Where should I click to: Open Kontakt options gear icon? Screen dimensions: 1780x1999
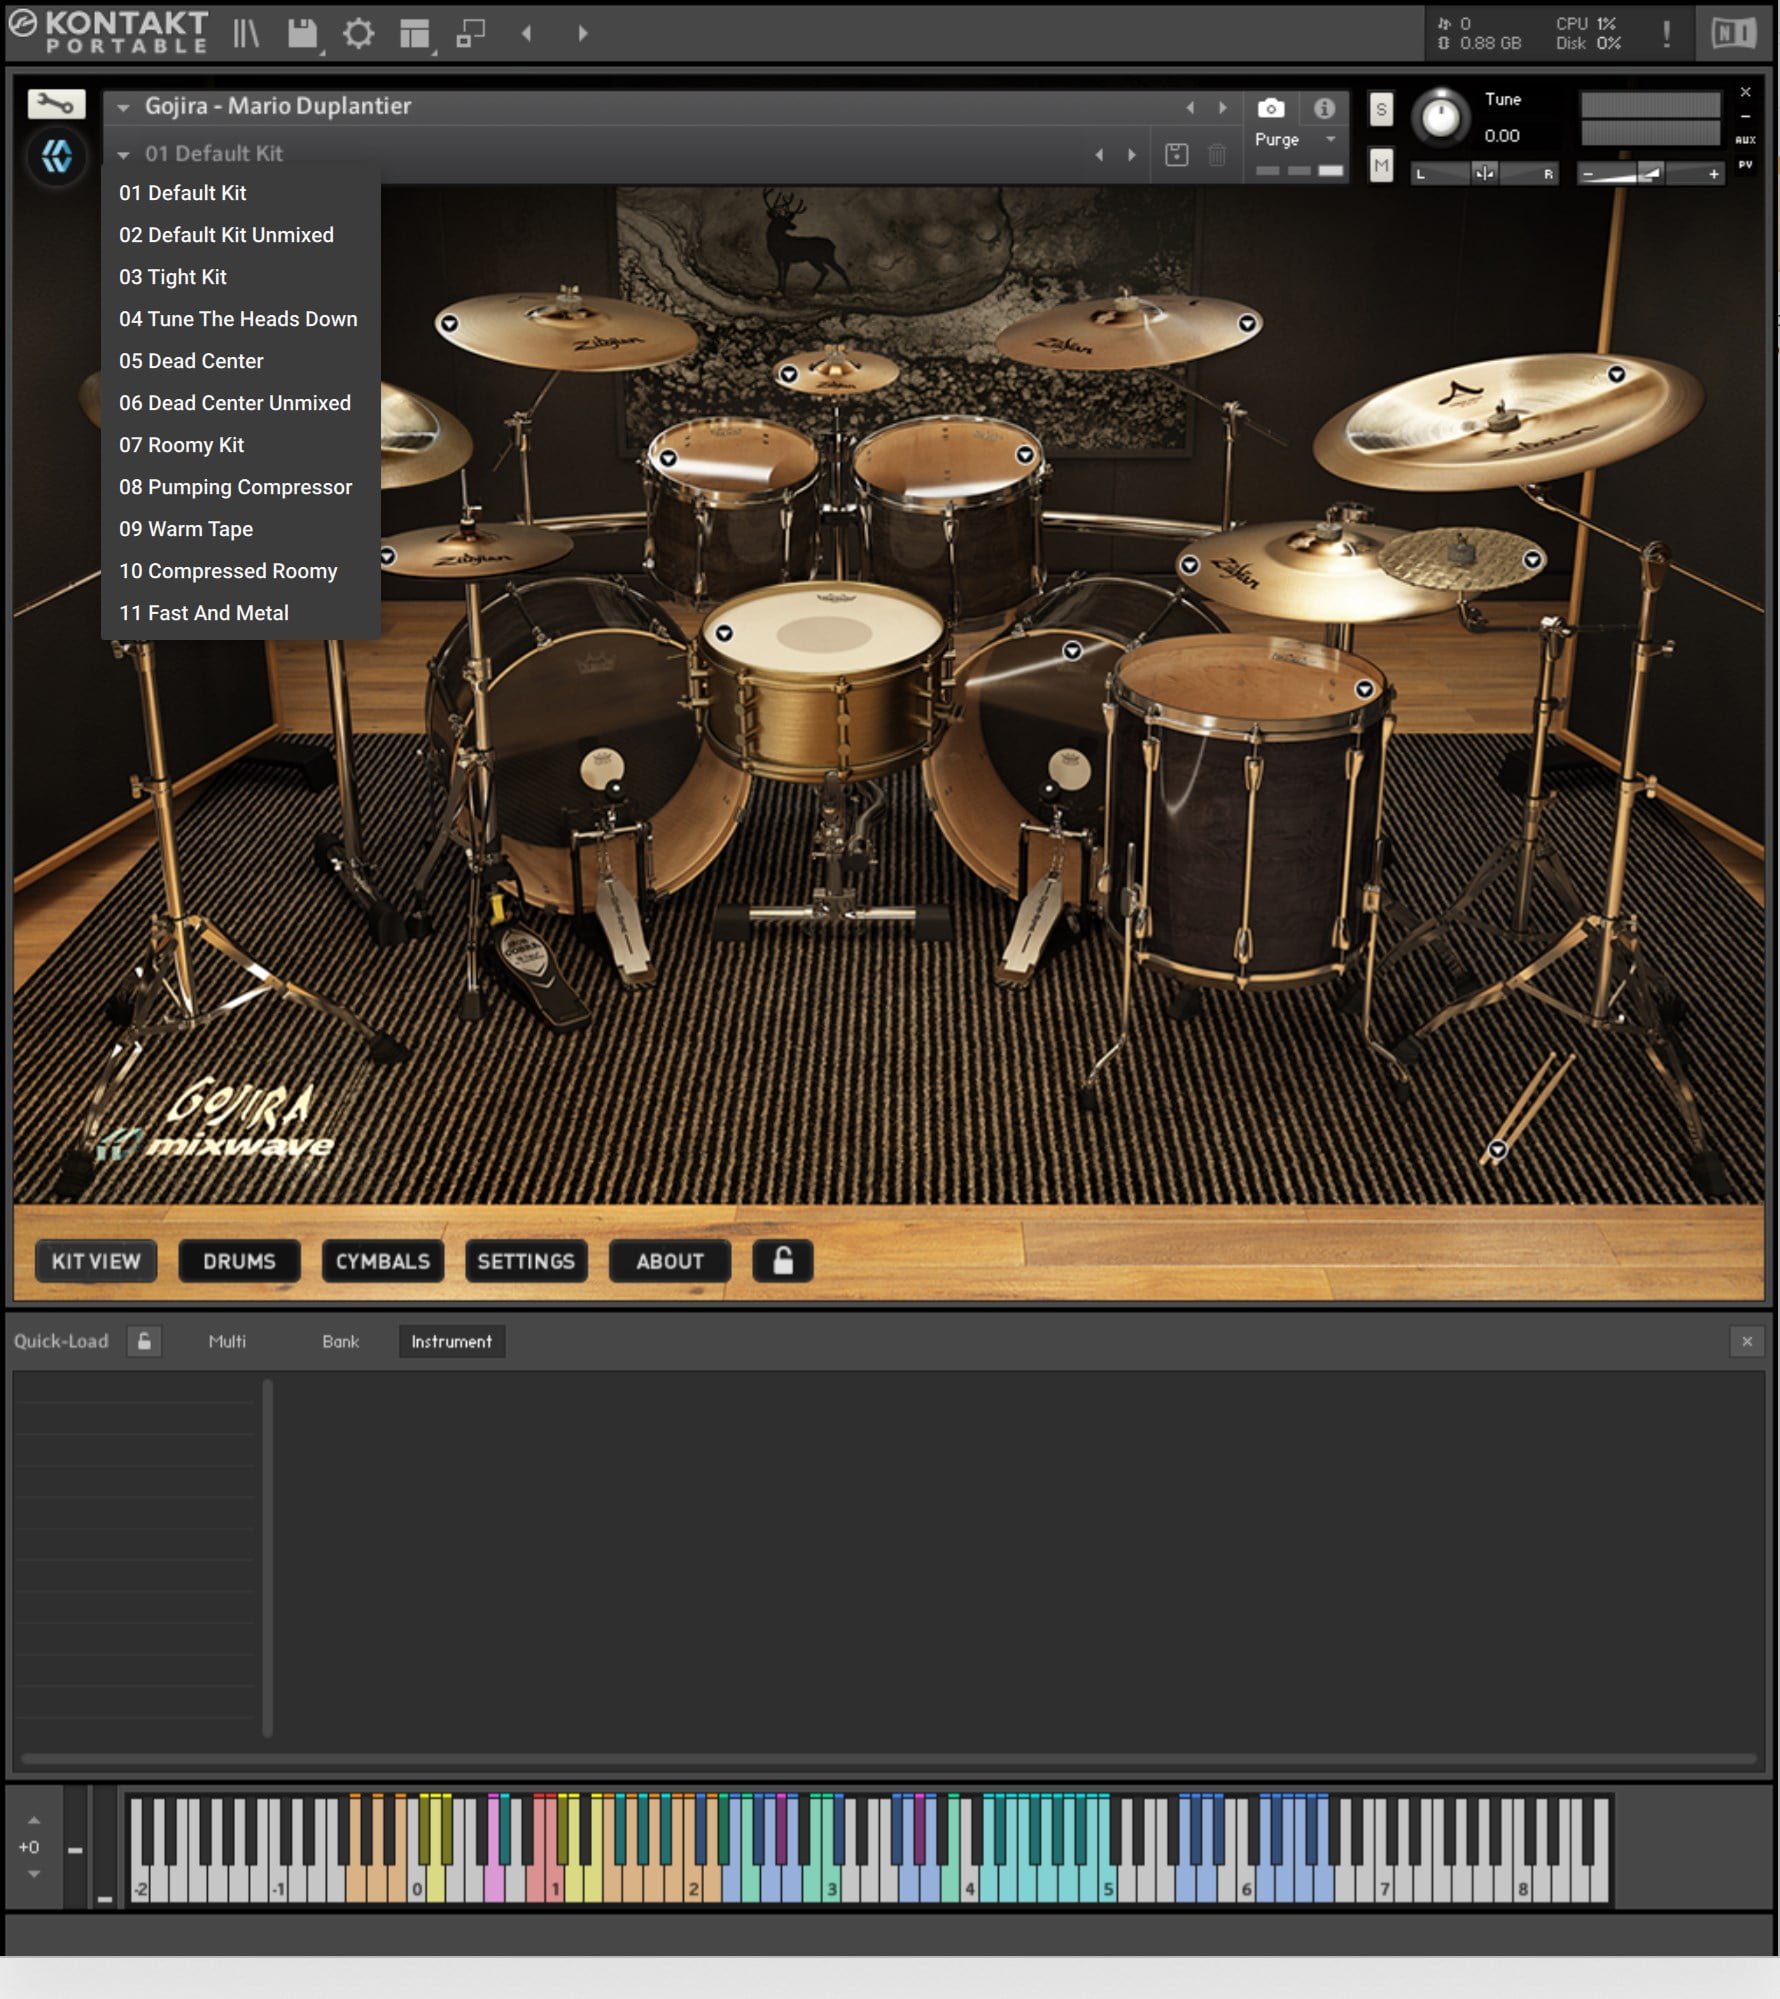[x=358, y=34]
